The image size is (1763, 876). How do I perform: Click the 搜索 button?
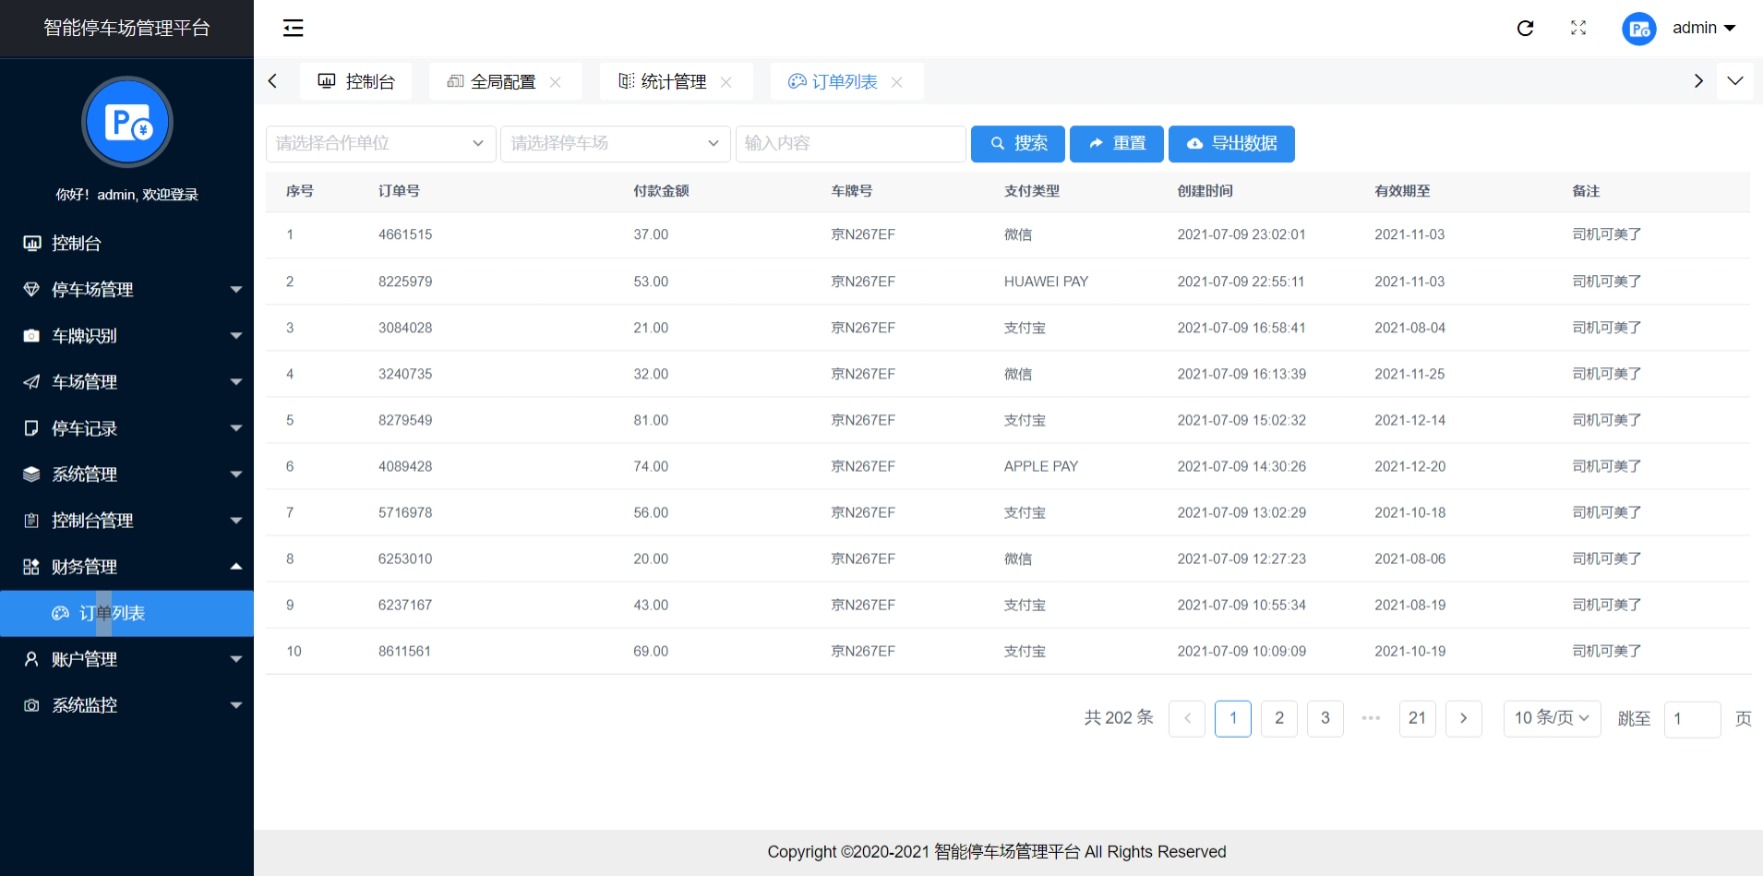[1018, 143]
